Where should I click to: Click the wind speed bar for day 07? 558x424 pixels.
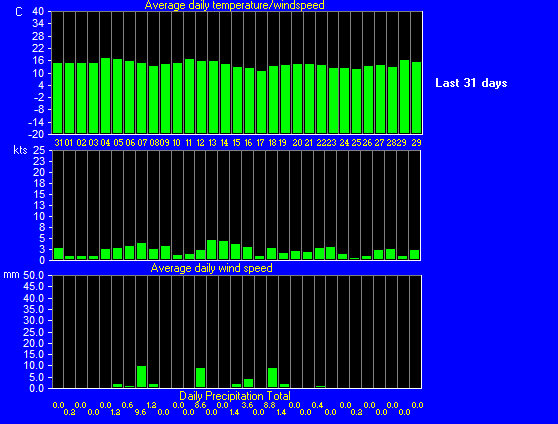pyautogui.click(x=141, y=251)
